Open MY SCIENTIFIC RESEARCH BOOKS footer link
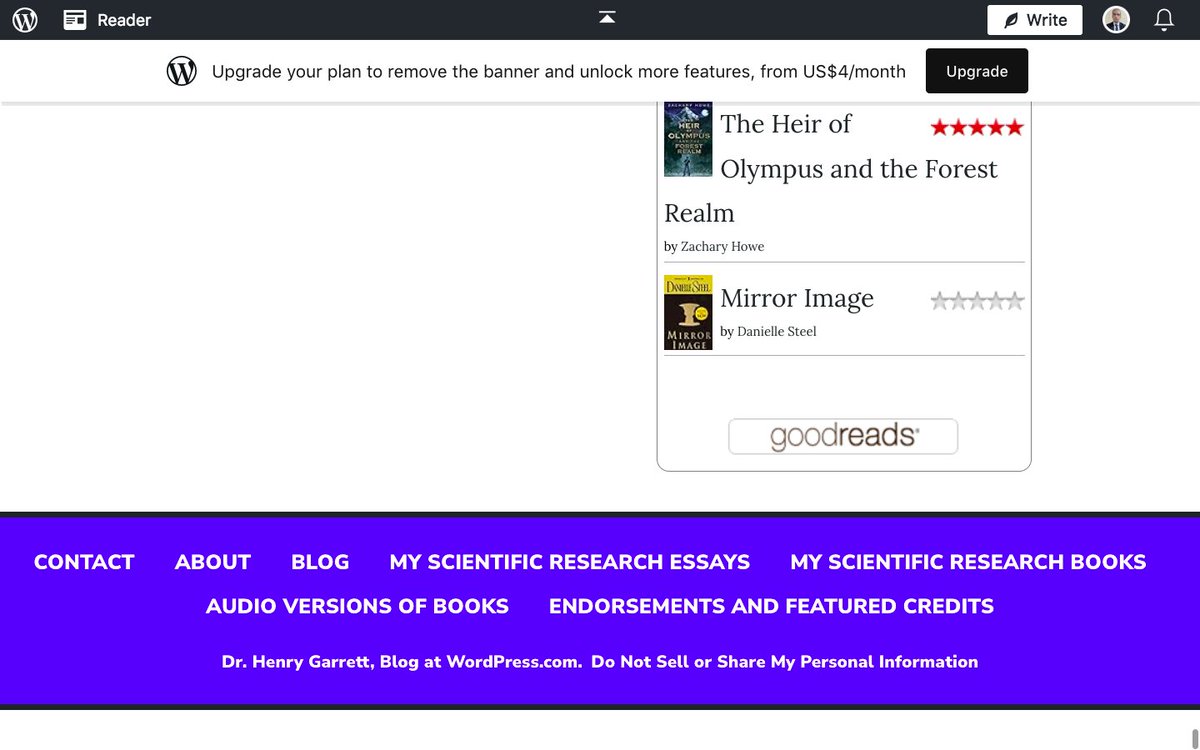Screen dimensions: 1200x750 click(x=968, y=562)
